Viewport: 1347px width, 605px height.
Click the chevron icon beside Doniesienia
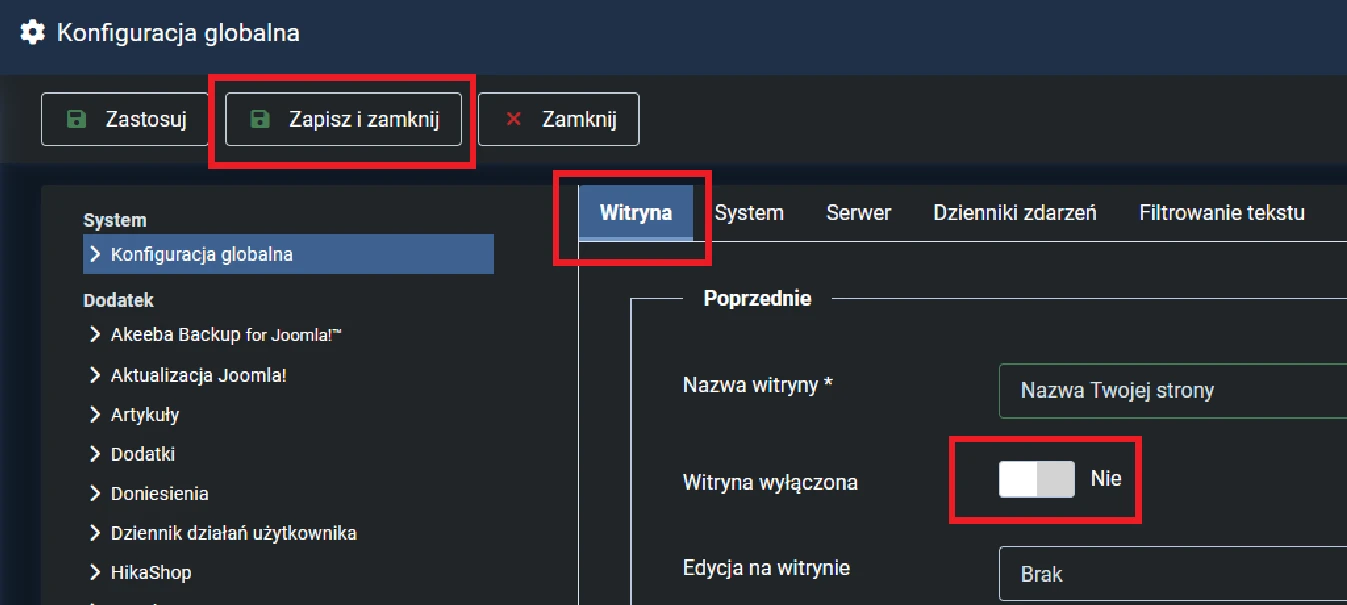(x=95, y=494)
